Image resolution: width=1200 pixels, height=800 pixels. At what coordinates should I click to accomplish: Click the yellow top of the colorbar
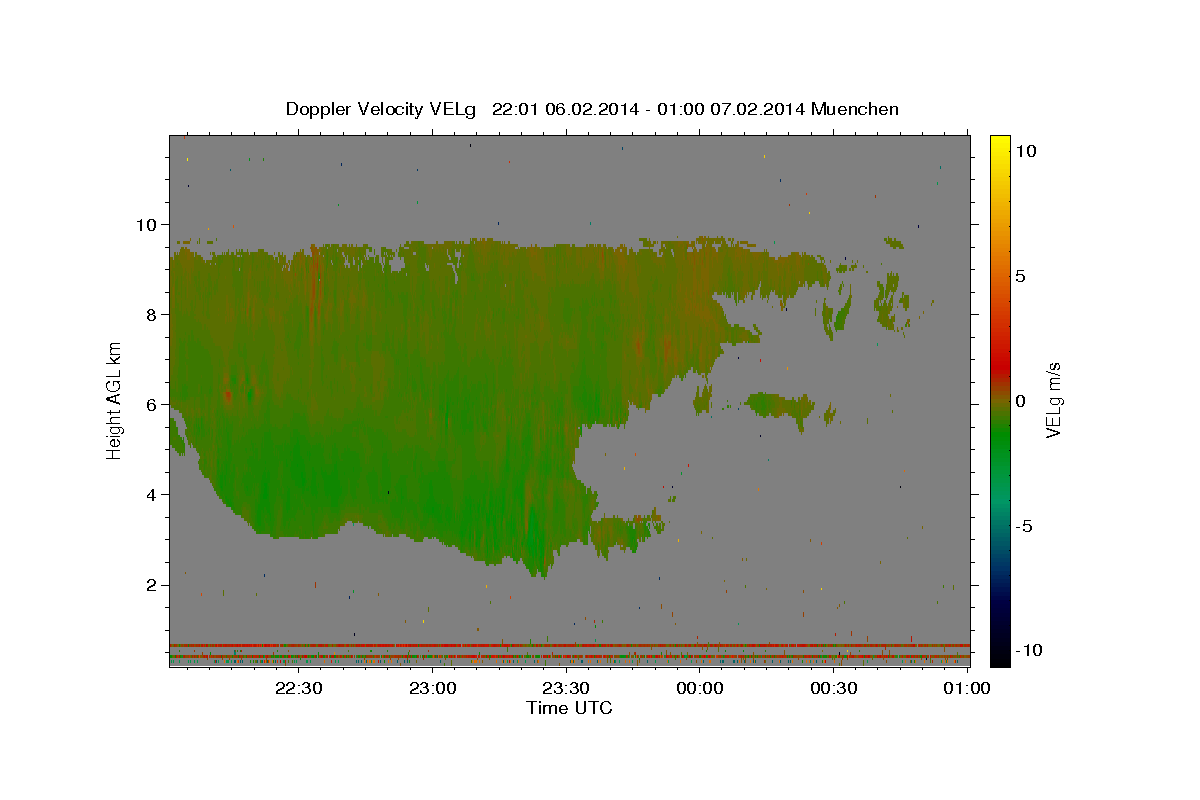999,142
